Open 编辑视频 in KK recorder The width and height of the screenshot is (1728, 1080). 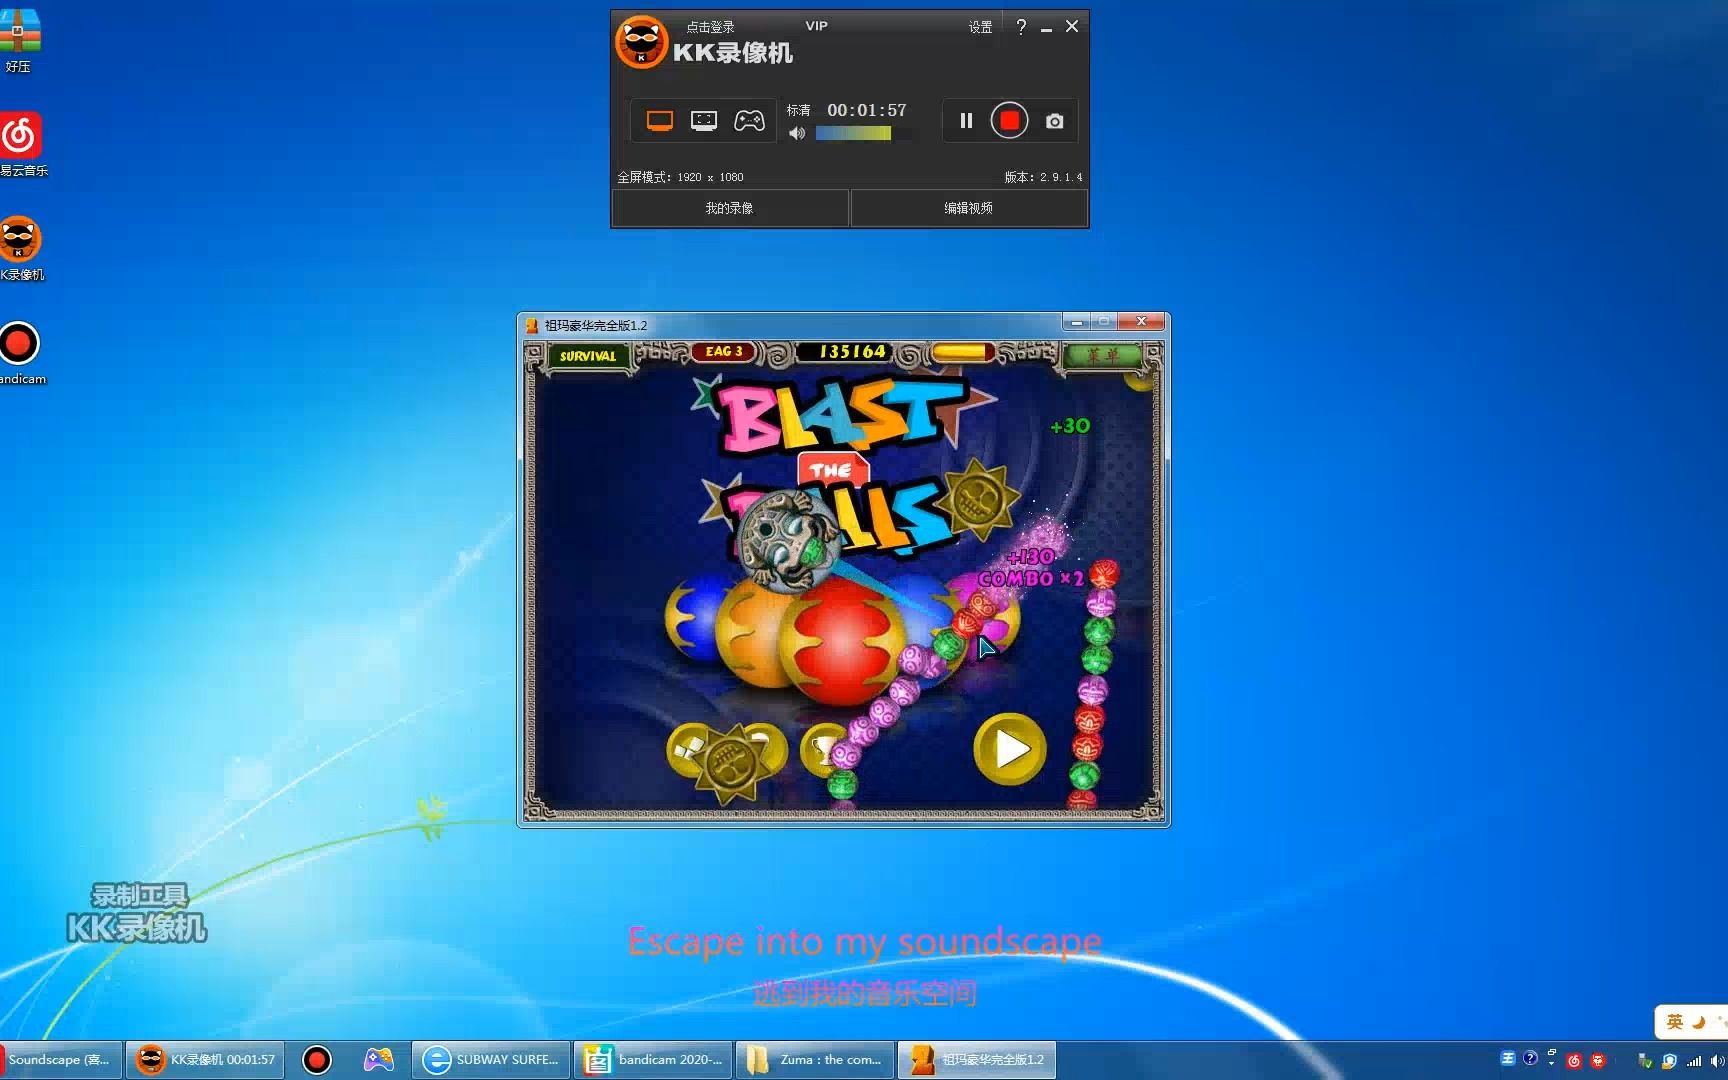click(968, 208)
